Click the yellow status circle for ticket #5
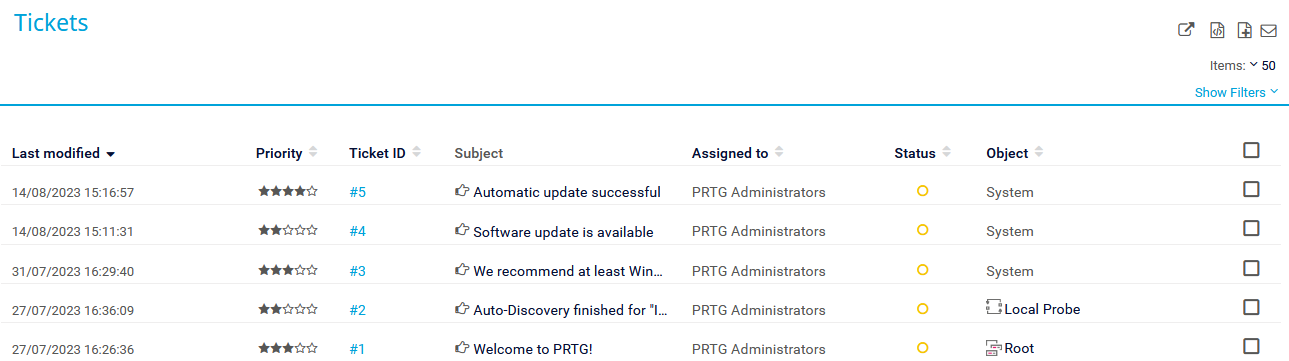The height and width of the screenshot is (361, 1289). point(923,191)
